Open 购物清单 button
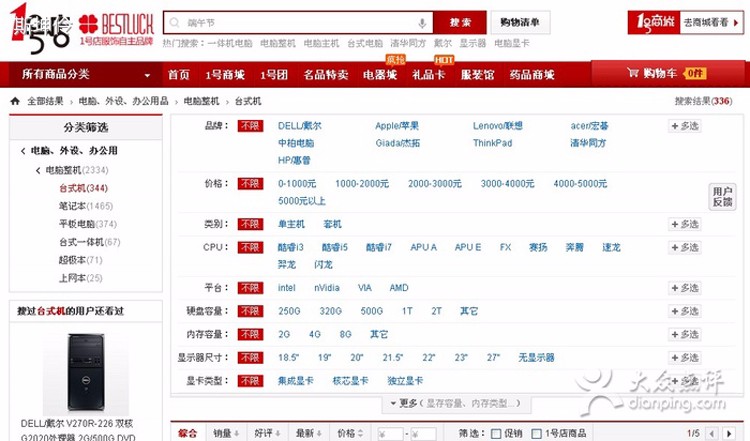750x441 pixels. 520,22
